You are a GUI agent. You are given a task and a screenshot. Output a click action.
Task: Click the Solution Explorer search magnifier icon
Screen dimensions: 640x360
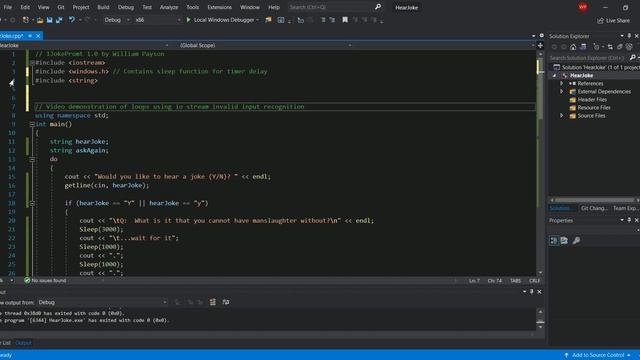[x=633, y=58]
